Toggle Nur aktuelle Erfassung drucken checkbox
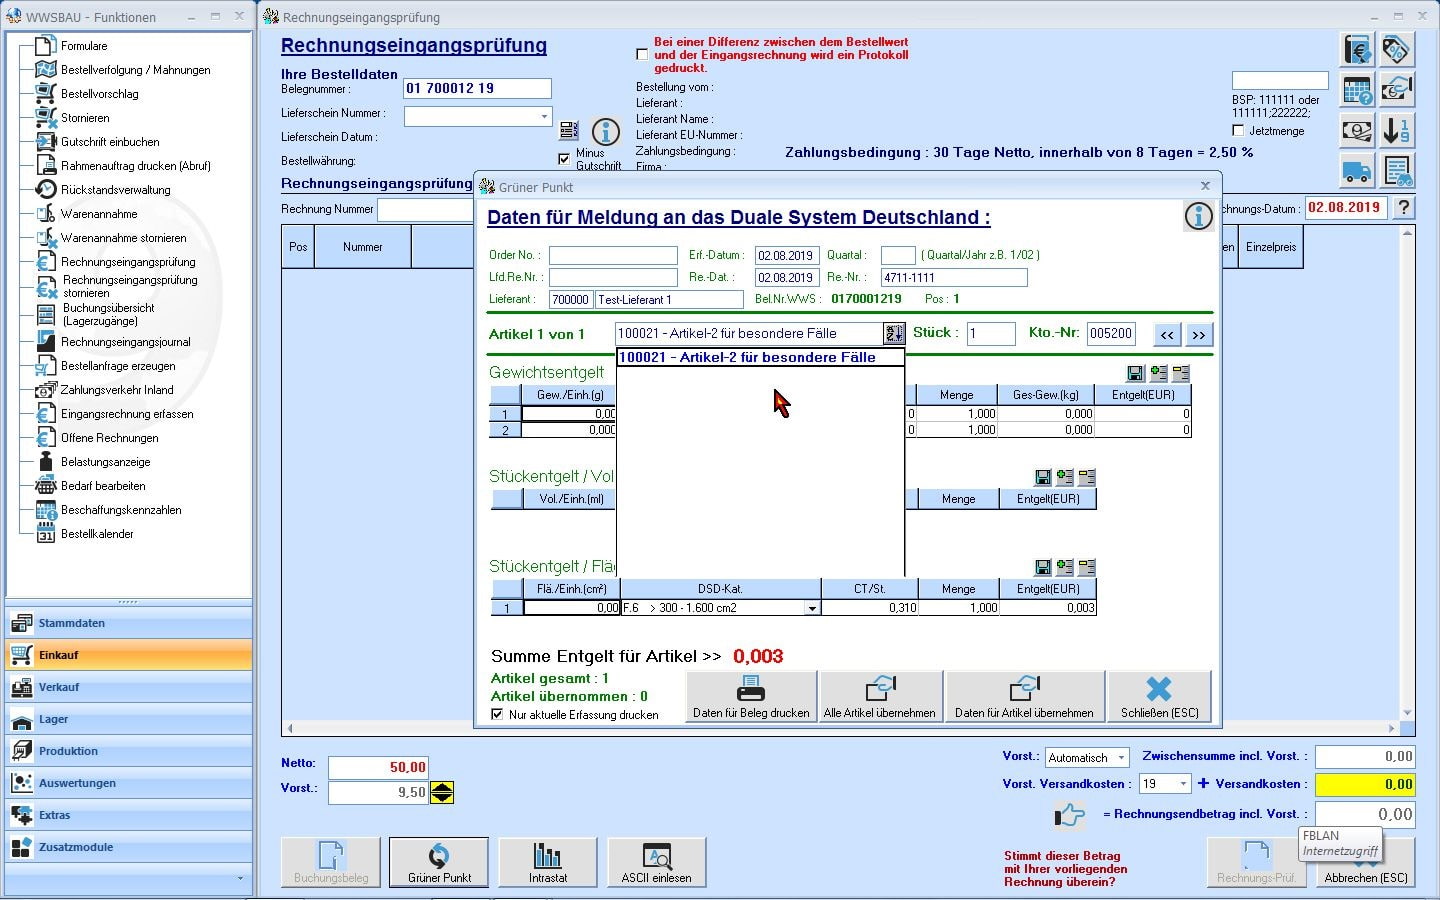The width and height of the screenshot is (1440, 900). [497, 715]
